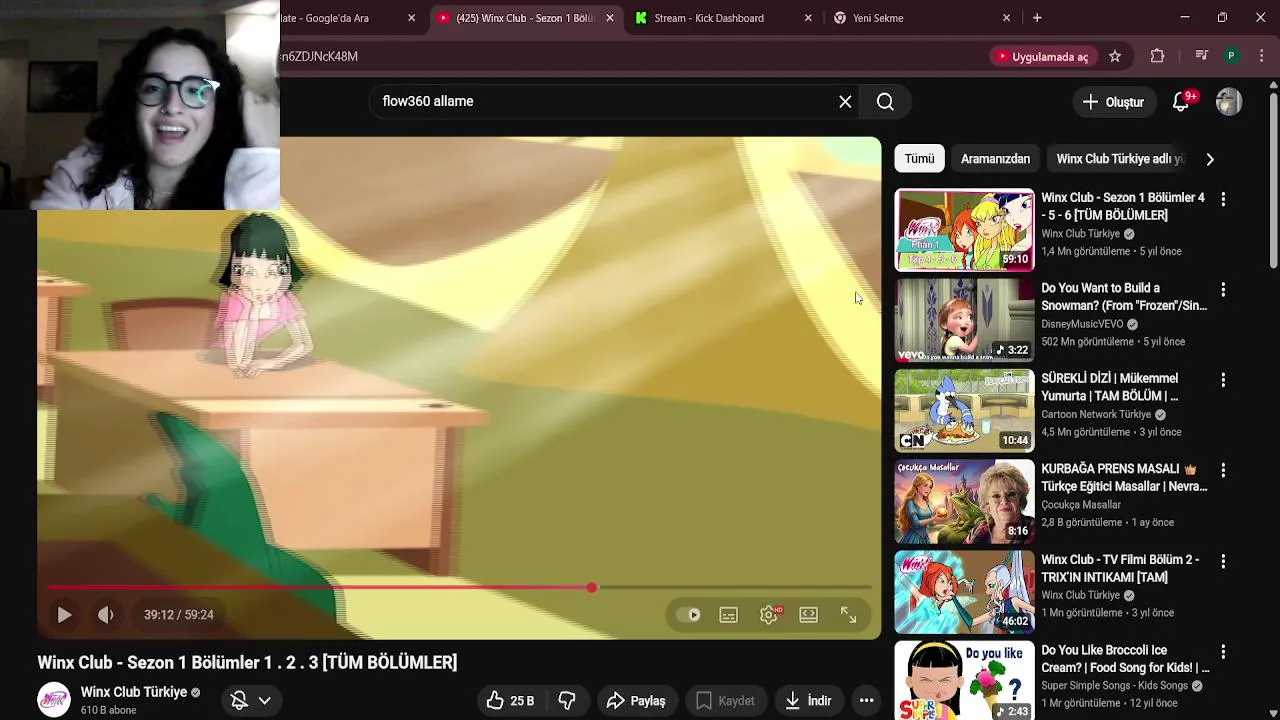Click the page vertical scrollbar thumb
This screenshot has height=720, width=1280.
click(1273, 180)
